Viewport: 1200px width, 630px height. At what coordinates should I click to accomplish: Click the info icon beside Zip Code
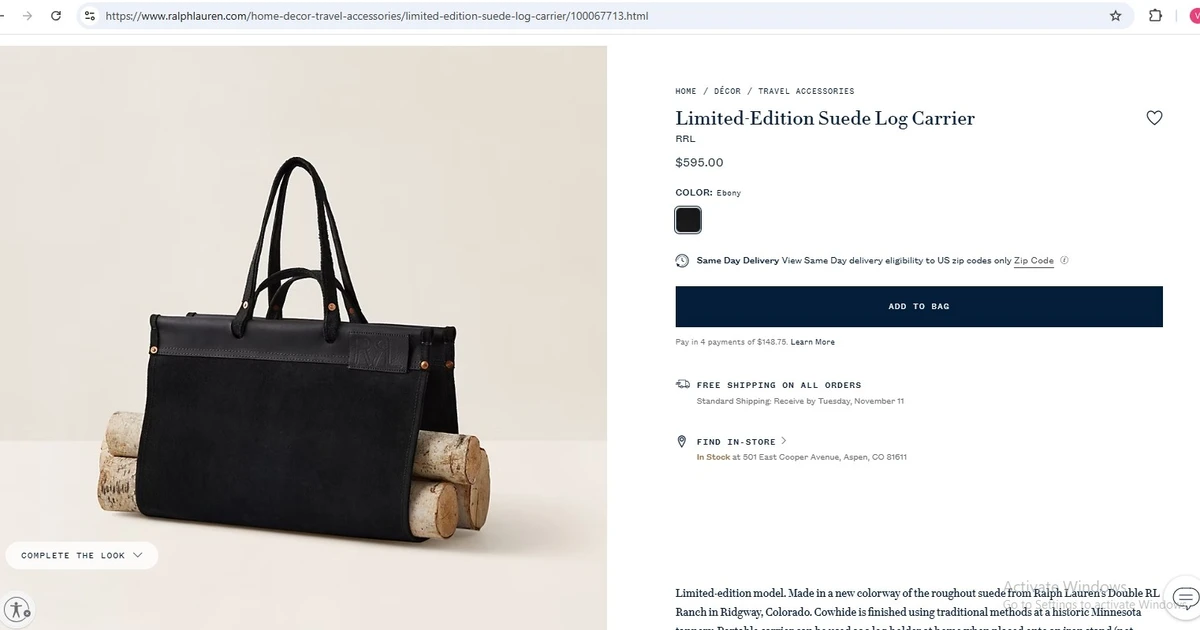coord(1064,261)
